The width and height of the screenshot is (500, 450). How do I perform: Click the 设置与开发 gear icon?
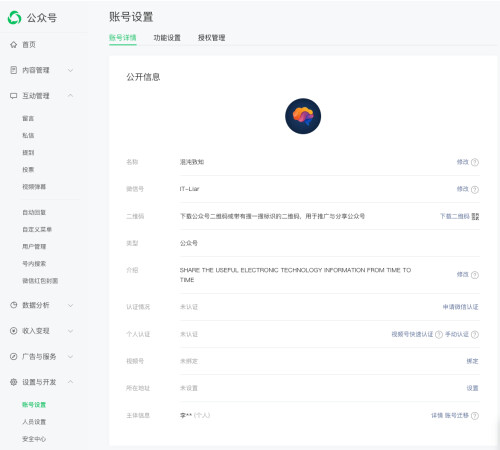[x=13, y=382]
